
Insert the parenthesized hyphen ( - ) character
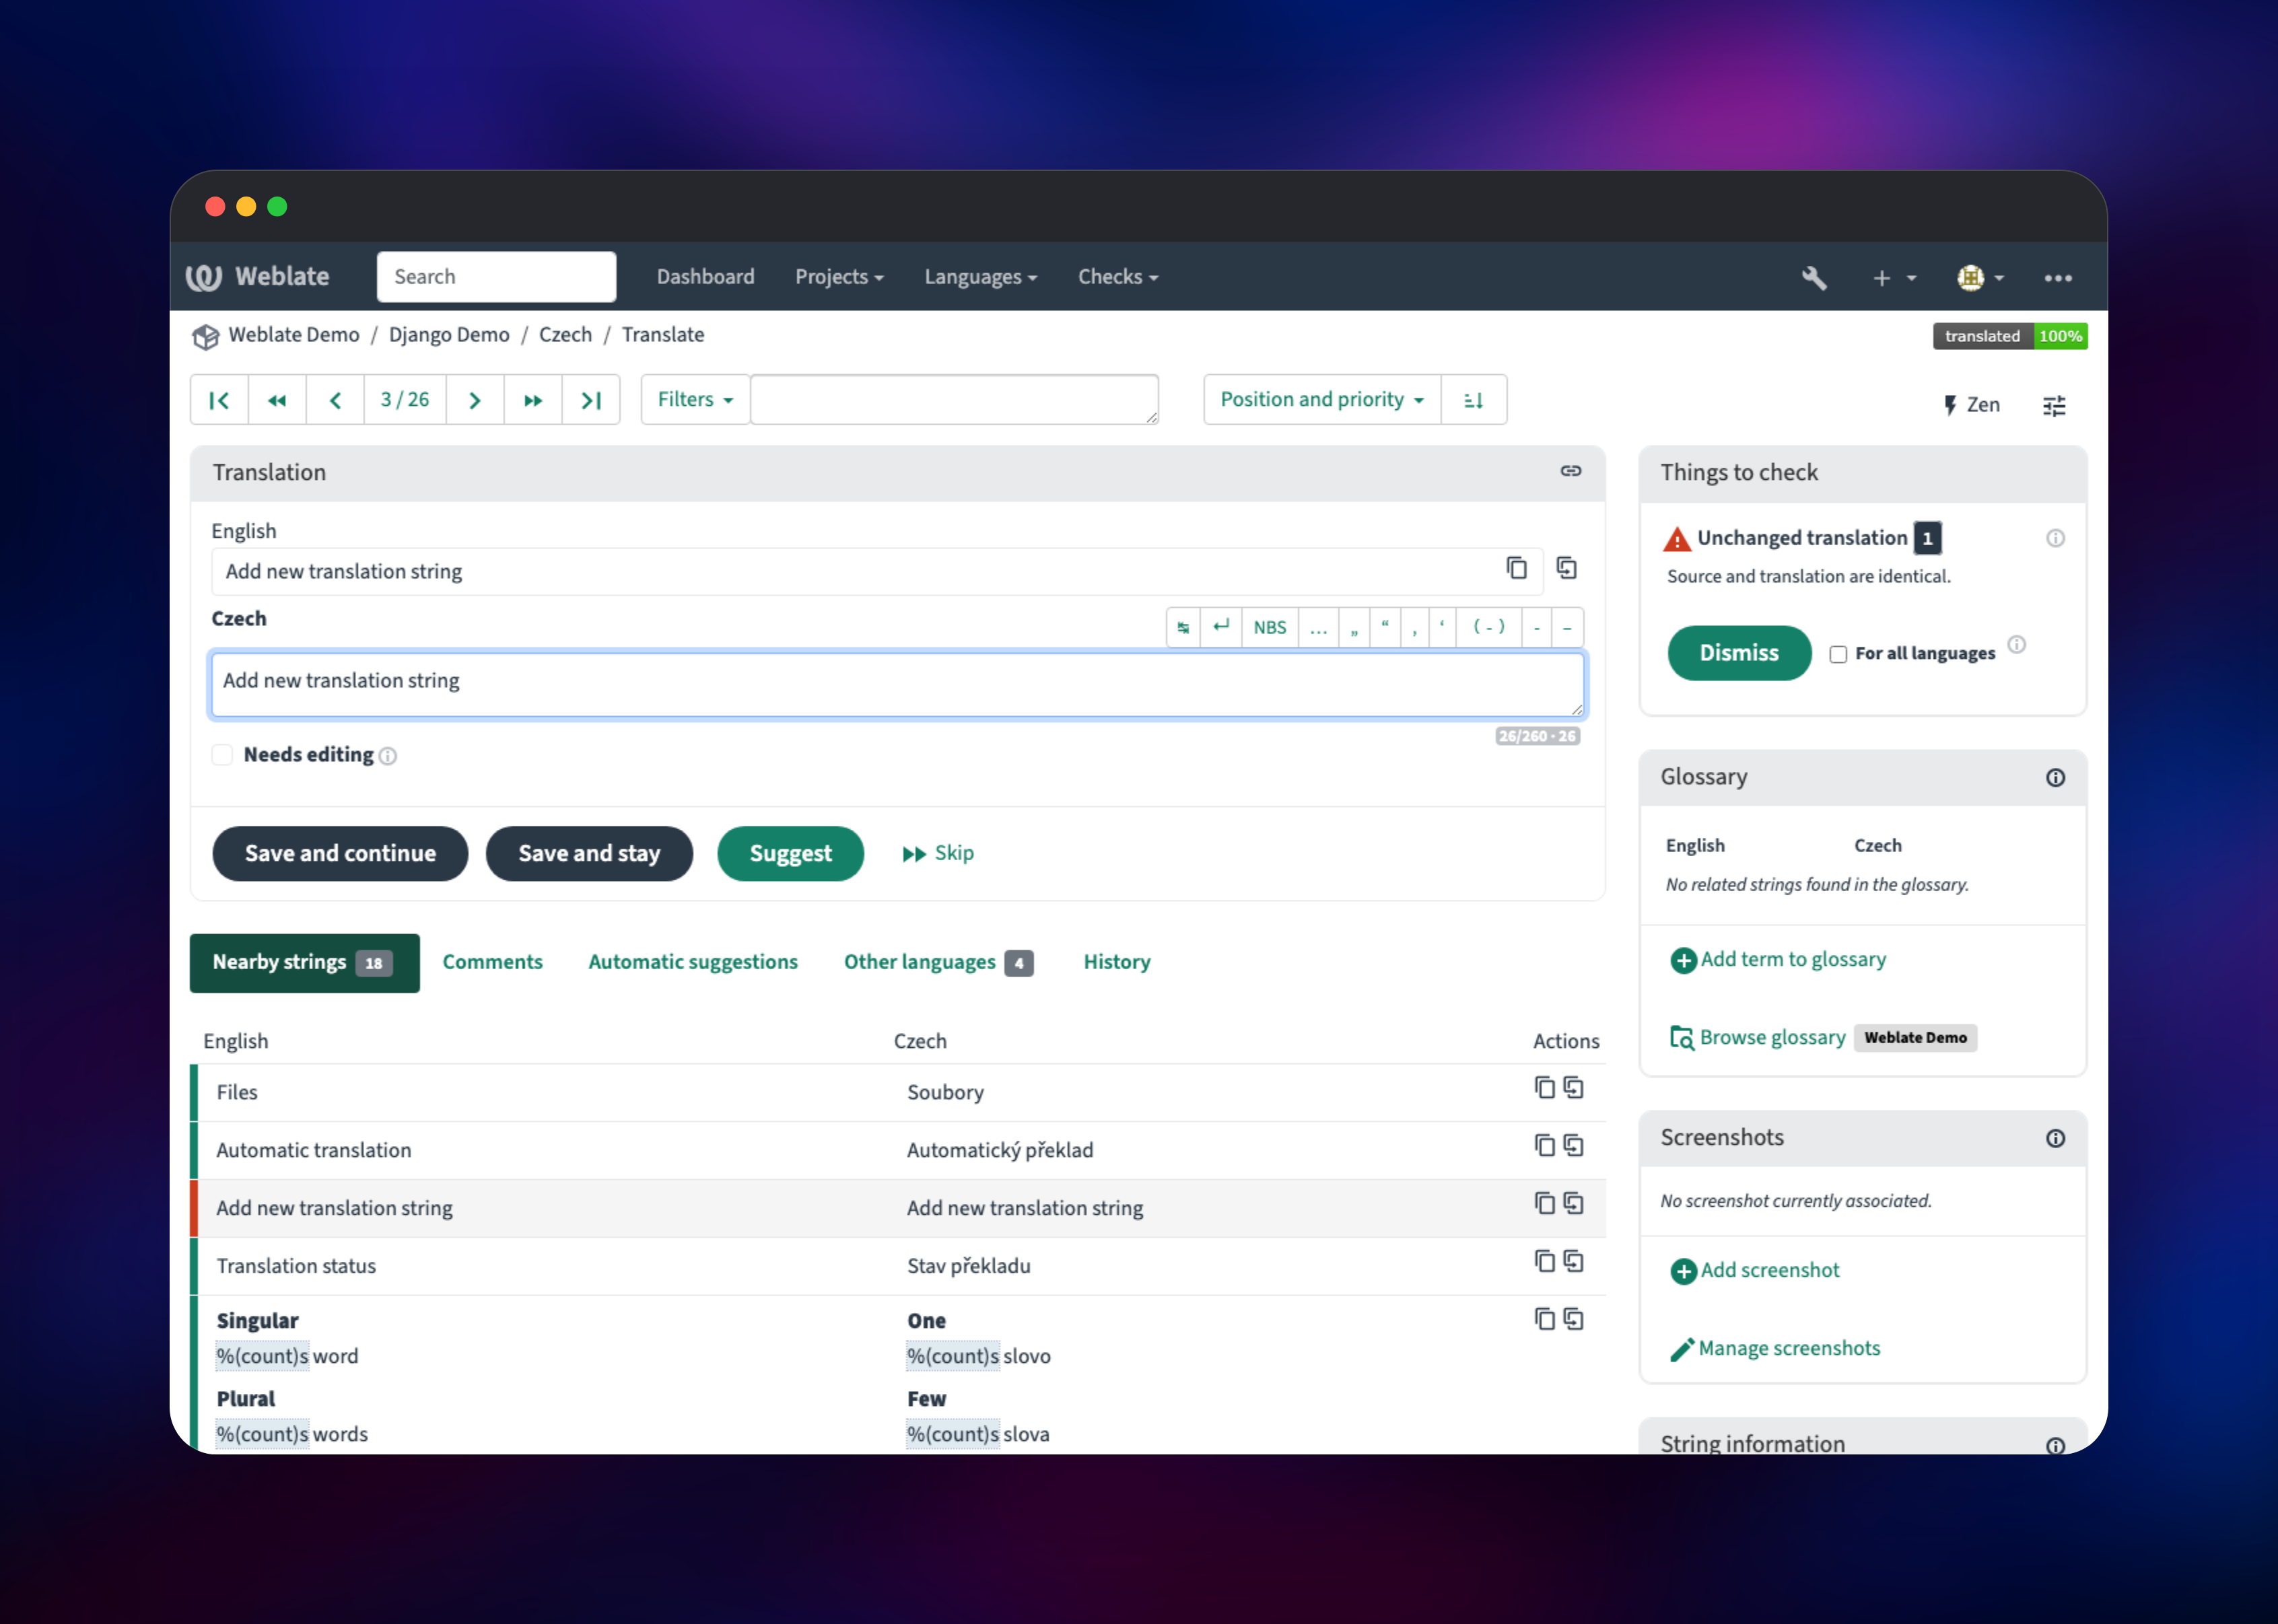coord(1489,627)
